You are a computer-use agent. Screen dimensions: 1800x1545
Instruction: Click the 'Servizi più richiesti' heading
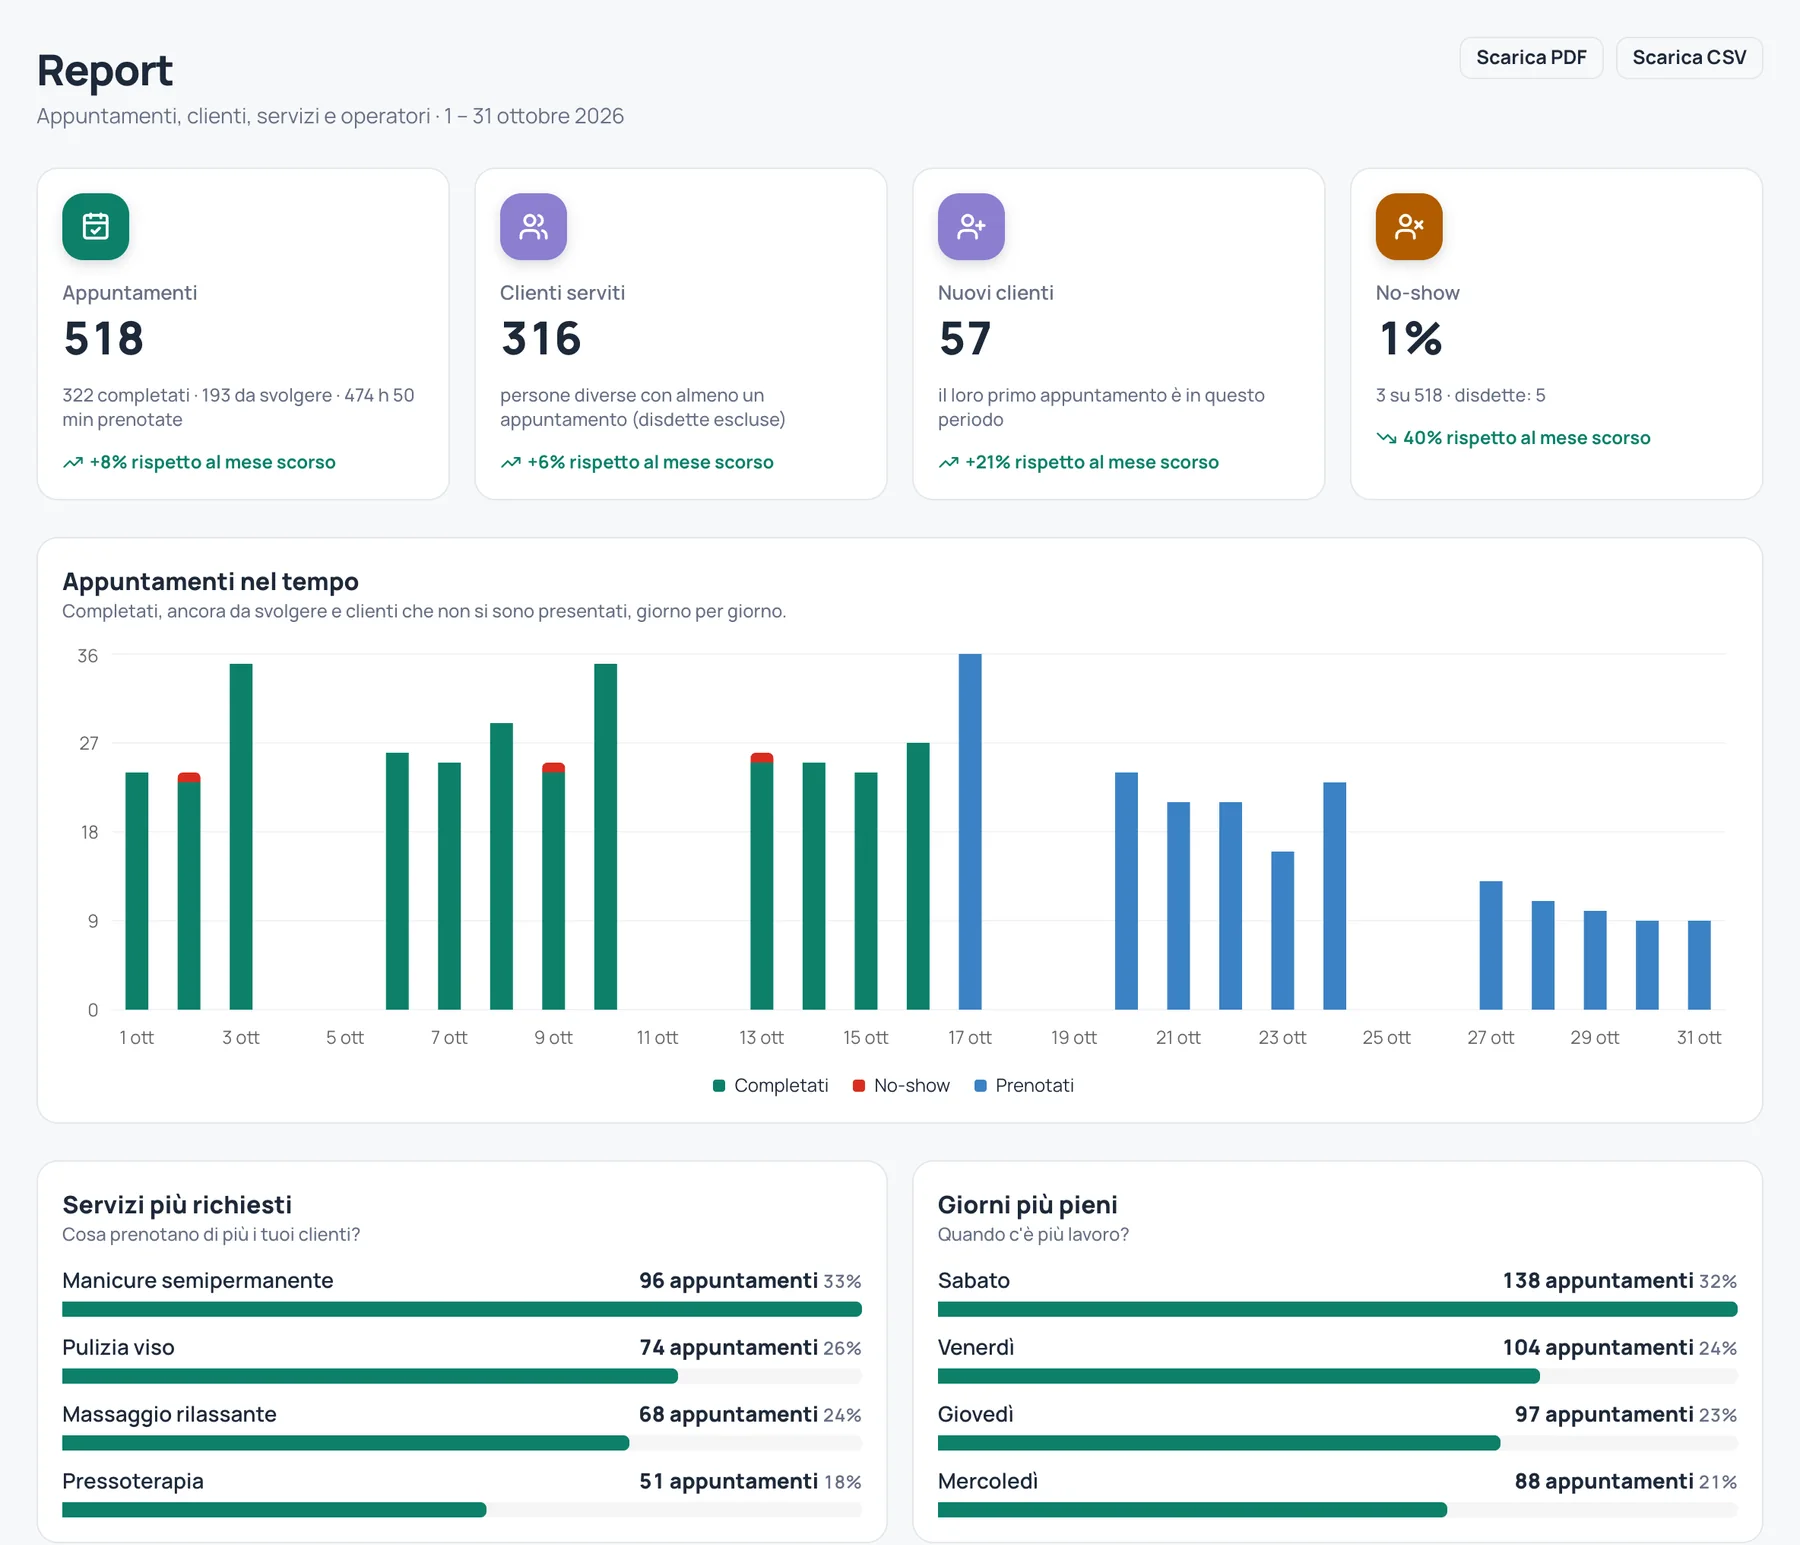pos(177,1204)
